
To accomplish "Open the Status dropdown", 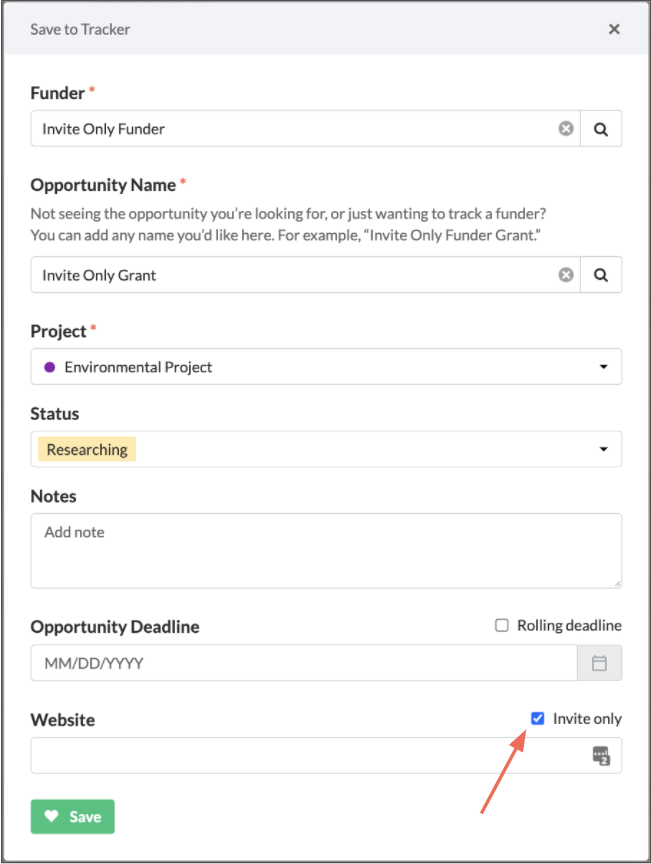I will pyautogui.click(x=606, y=449).
